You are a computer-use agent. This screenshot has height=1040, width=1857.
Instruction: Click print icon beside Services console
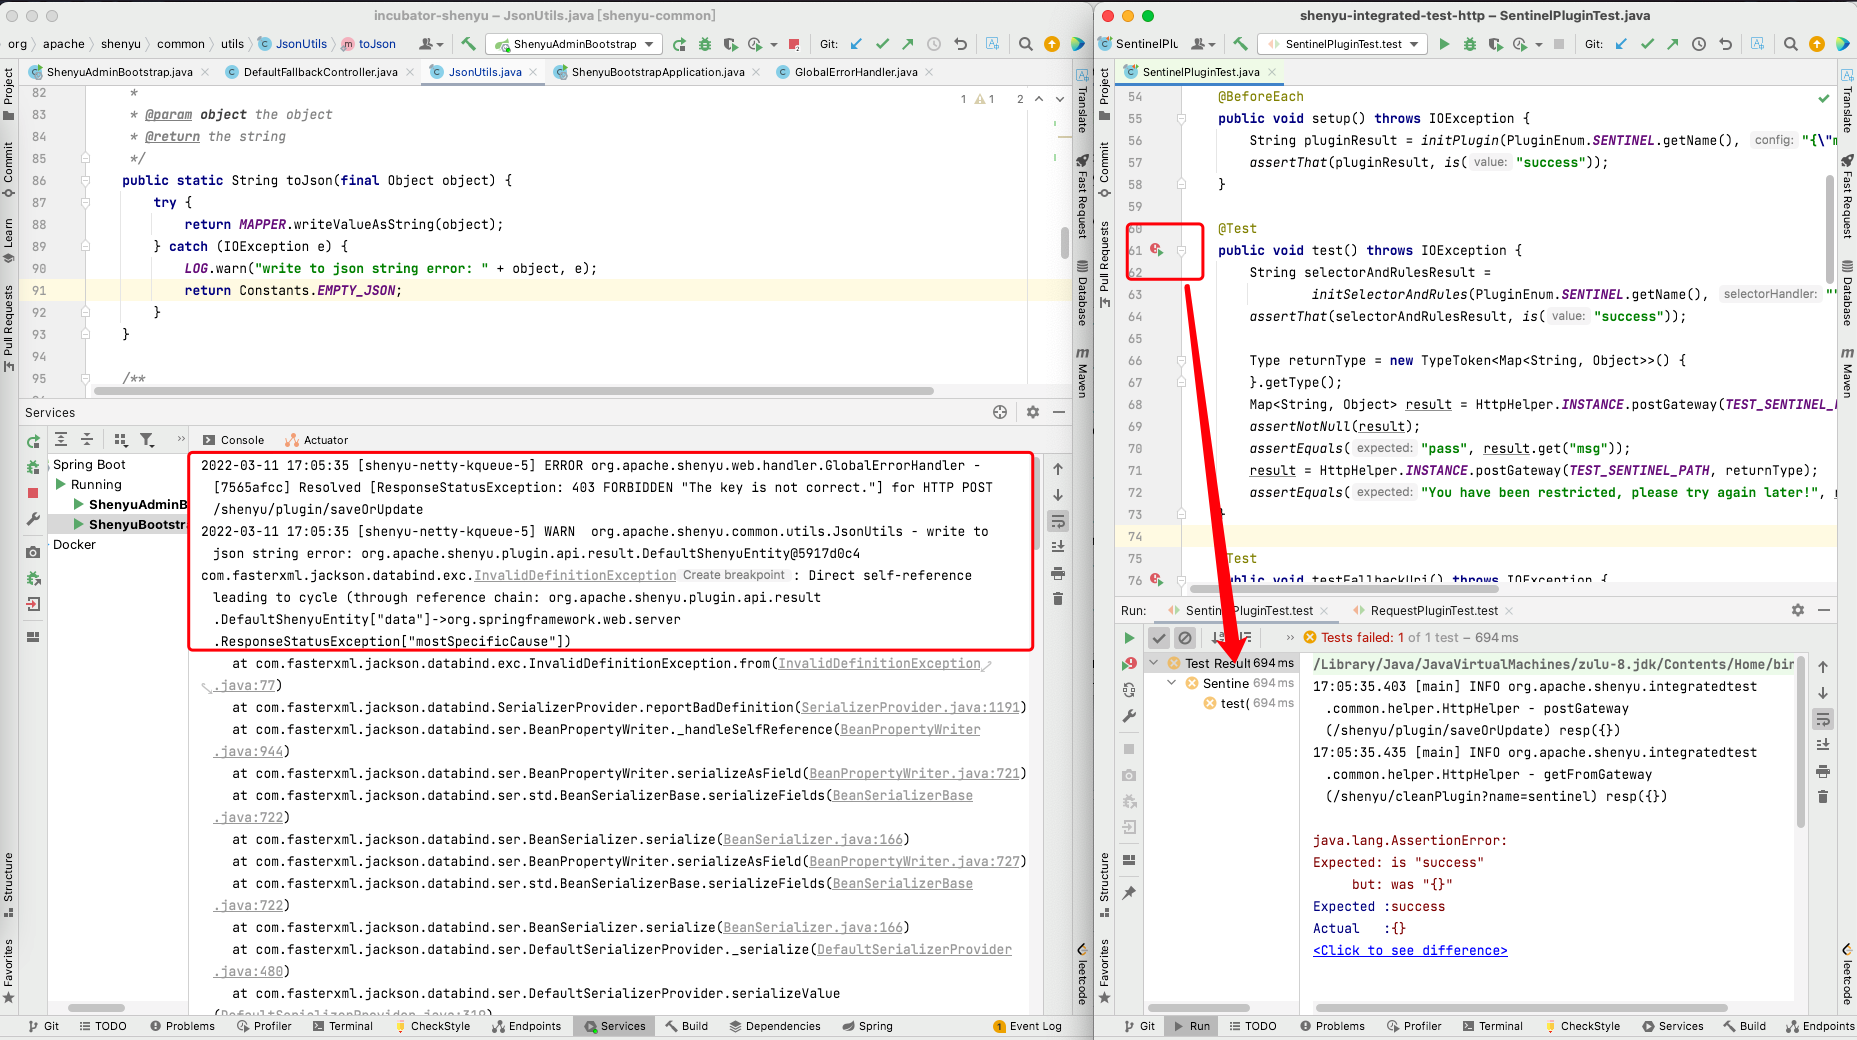point(1058,573)
